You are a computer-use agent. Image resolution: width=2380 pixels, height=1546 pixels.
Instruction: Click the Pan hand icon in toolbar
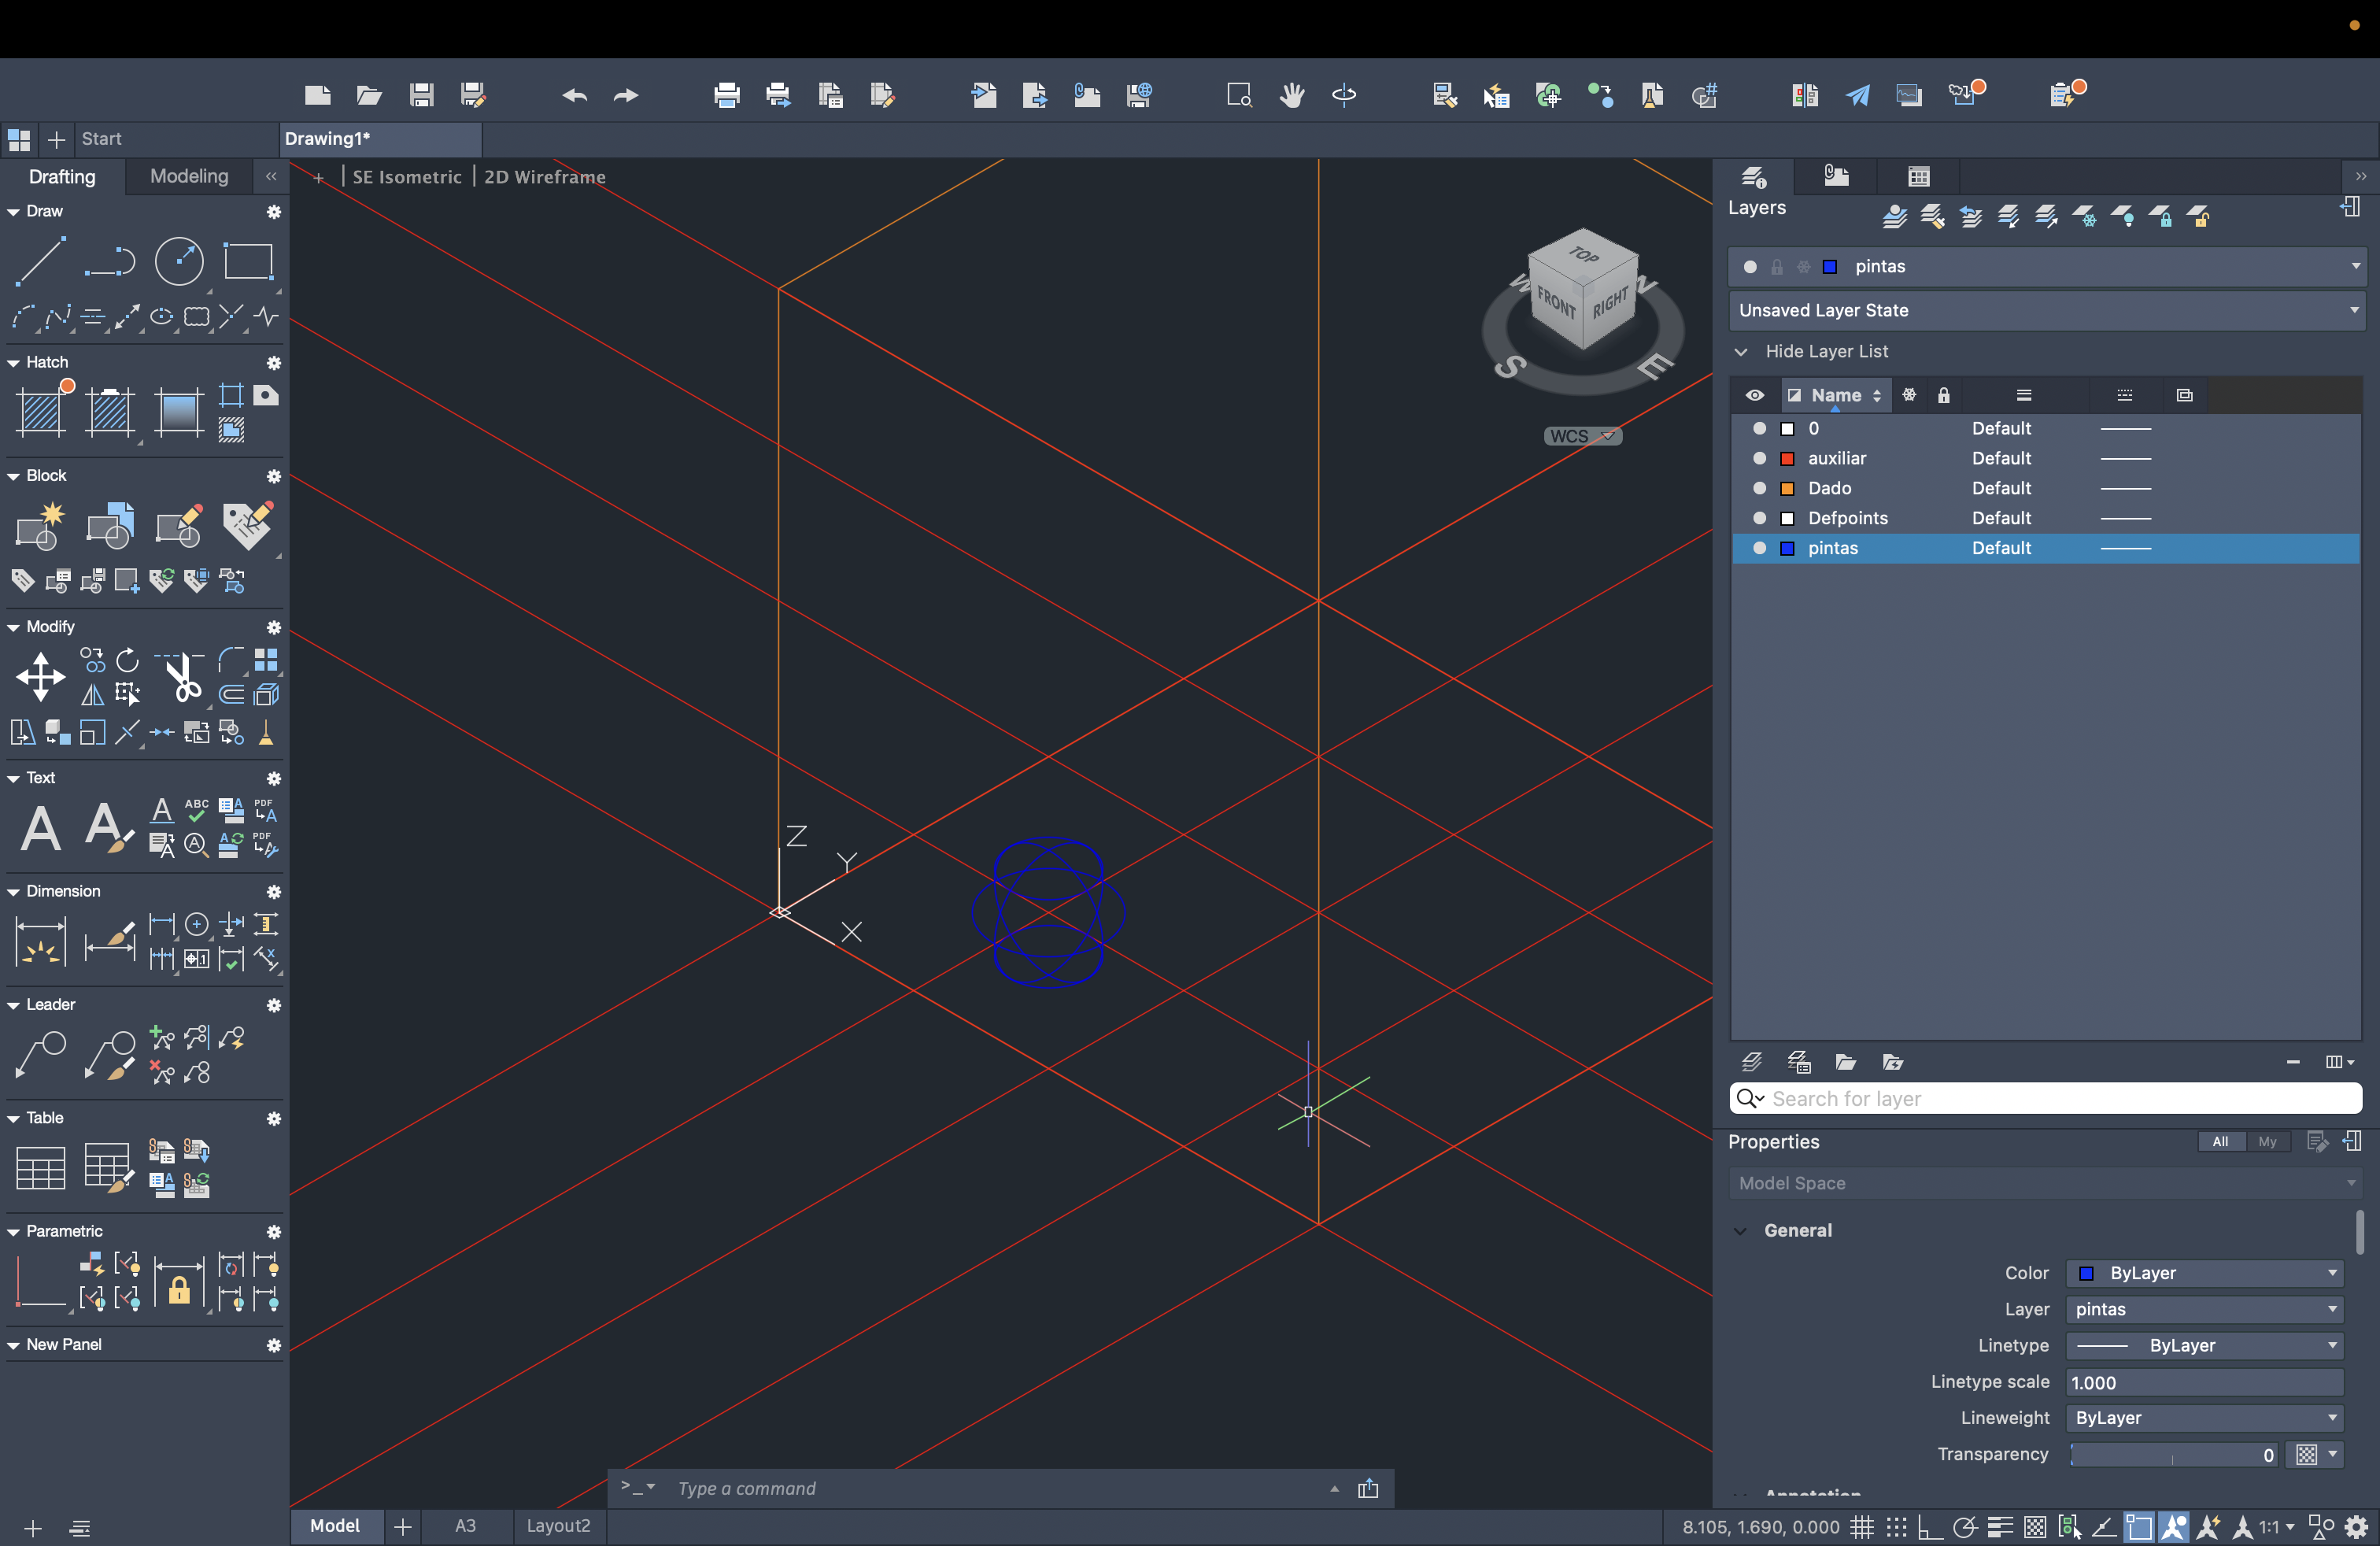click(1292, 95)
